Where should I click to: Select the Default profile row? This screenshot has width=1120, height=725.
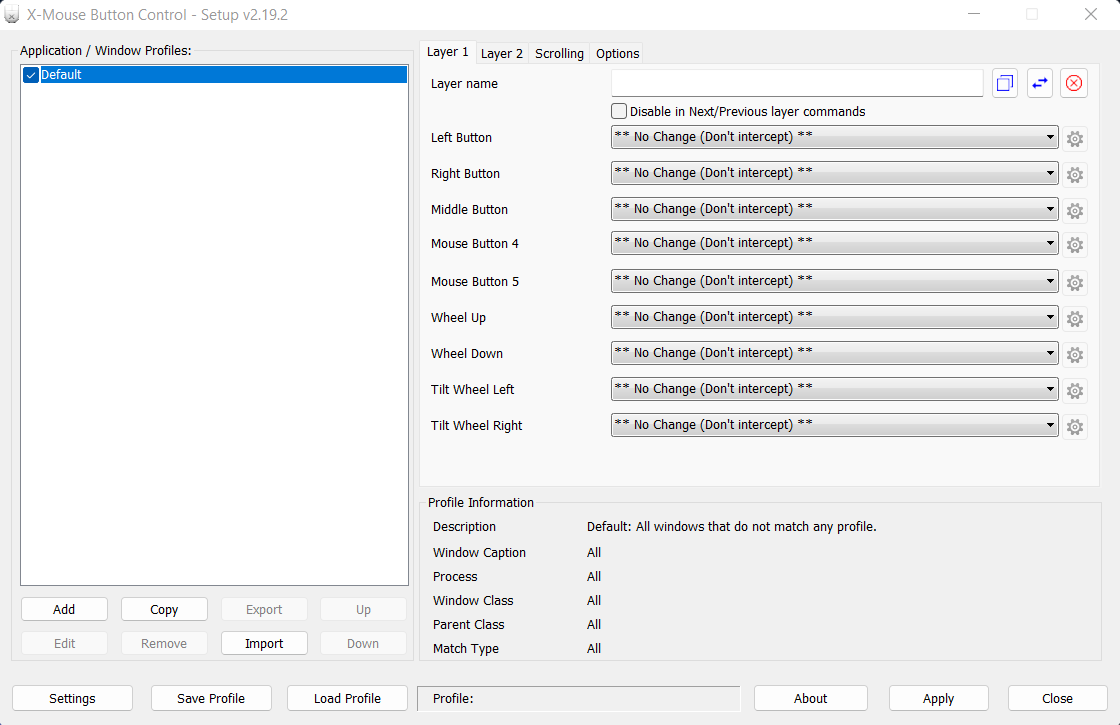pos(214,75)
